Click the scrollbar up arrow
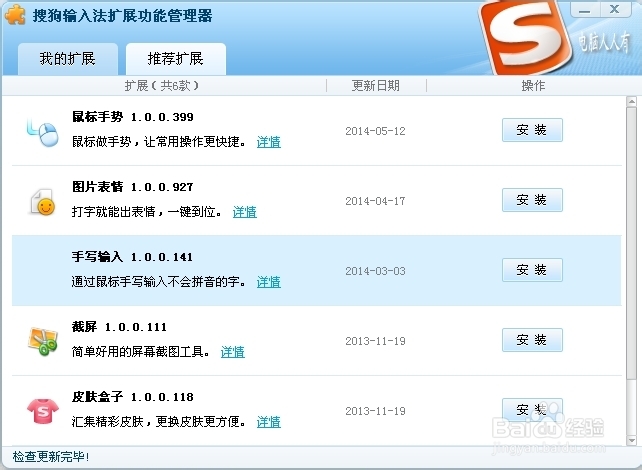Viewport: 642px width, 470px height. coord(631,101)
